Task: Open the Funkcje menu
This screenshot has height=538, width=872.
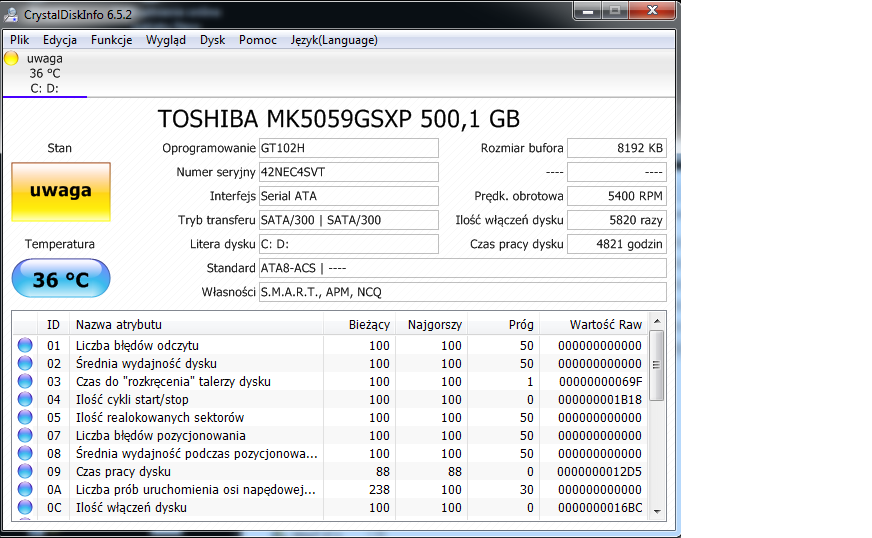Action: click(112, 40)
